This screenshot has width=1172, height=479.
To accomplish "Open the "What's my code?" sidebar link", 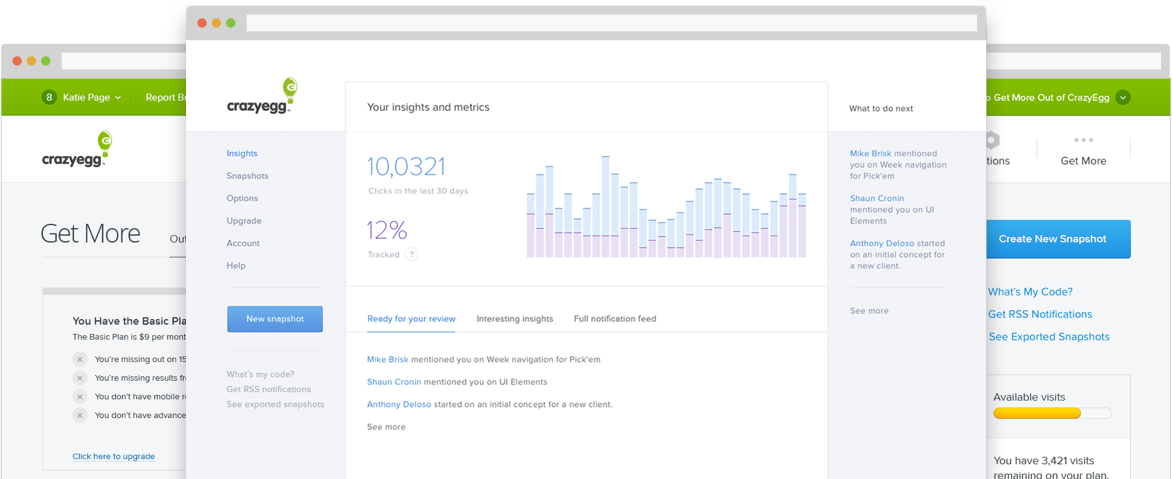I will 260,374.
